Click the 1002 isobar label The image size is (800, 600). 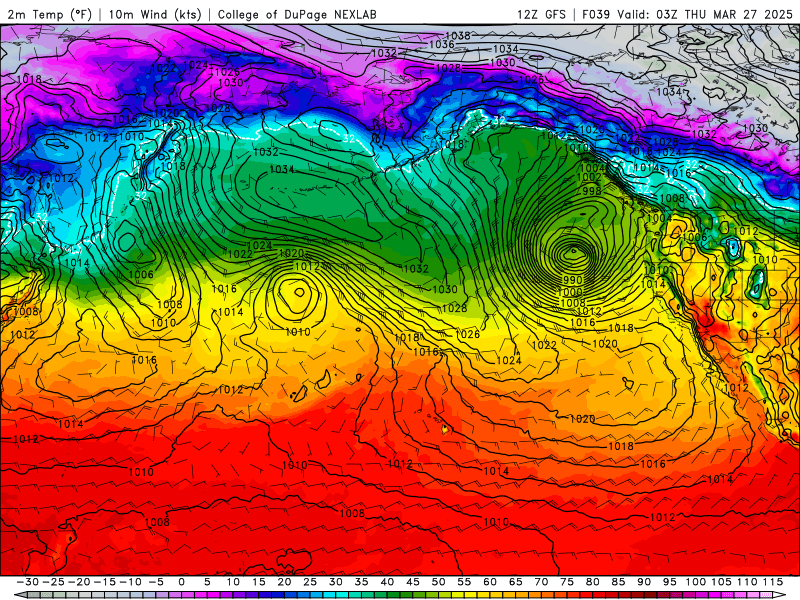tap(588, 177)
